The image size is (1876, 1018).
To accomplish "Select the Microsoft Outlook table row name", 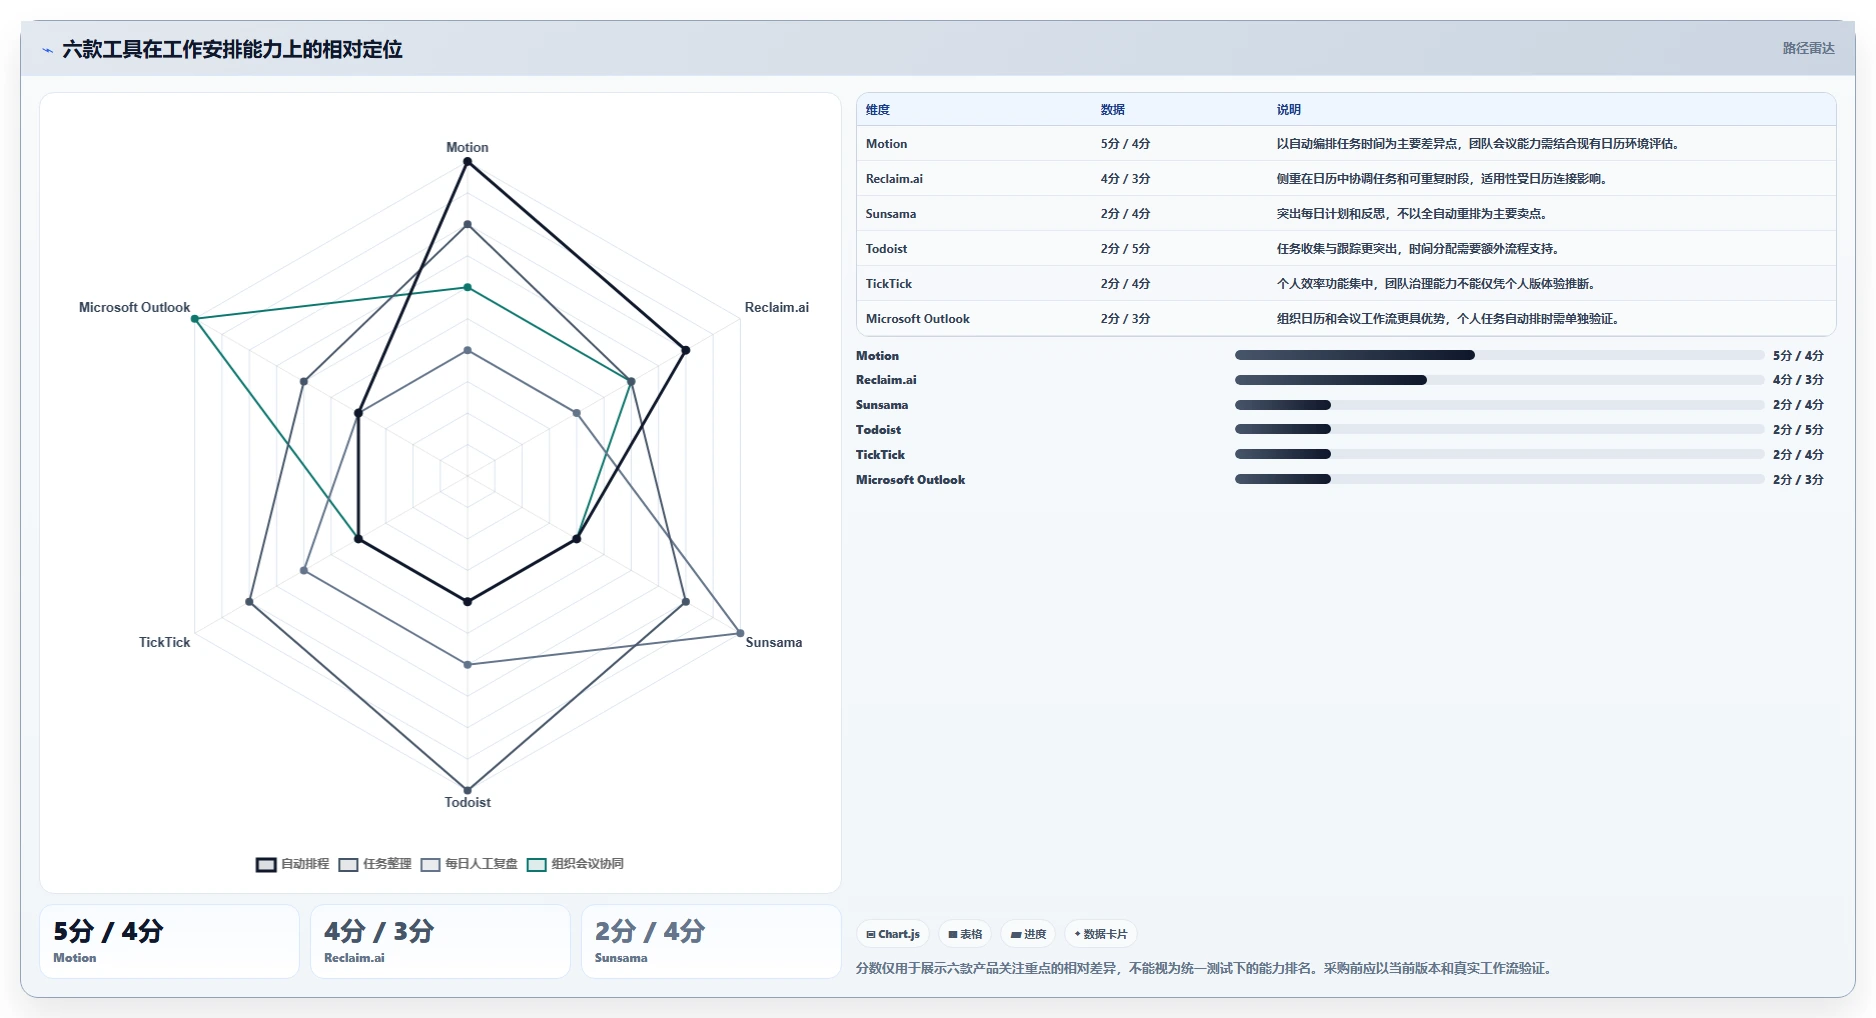I will click(x=917, y=319).
